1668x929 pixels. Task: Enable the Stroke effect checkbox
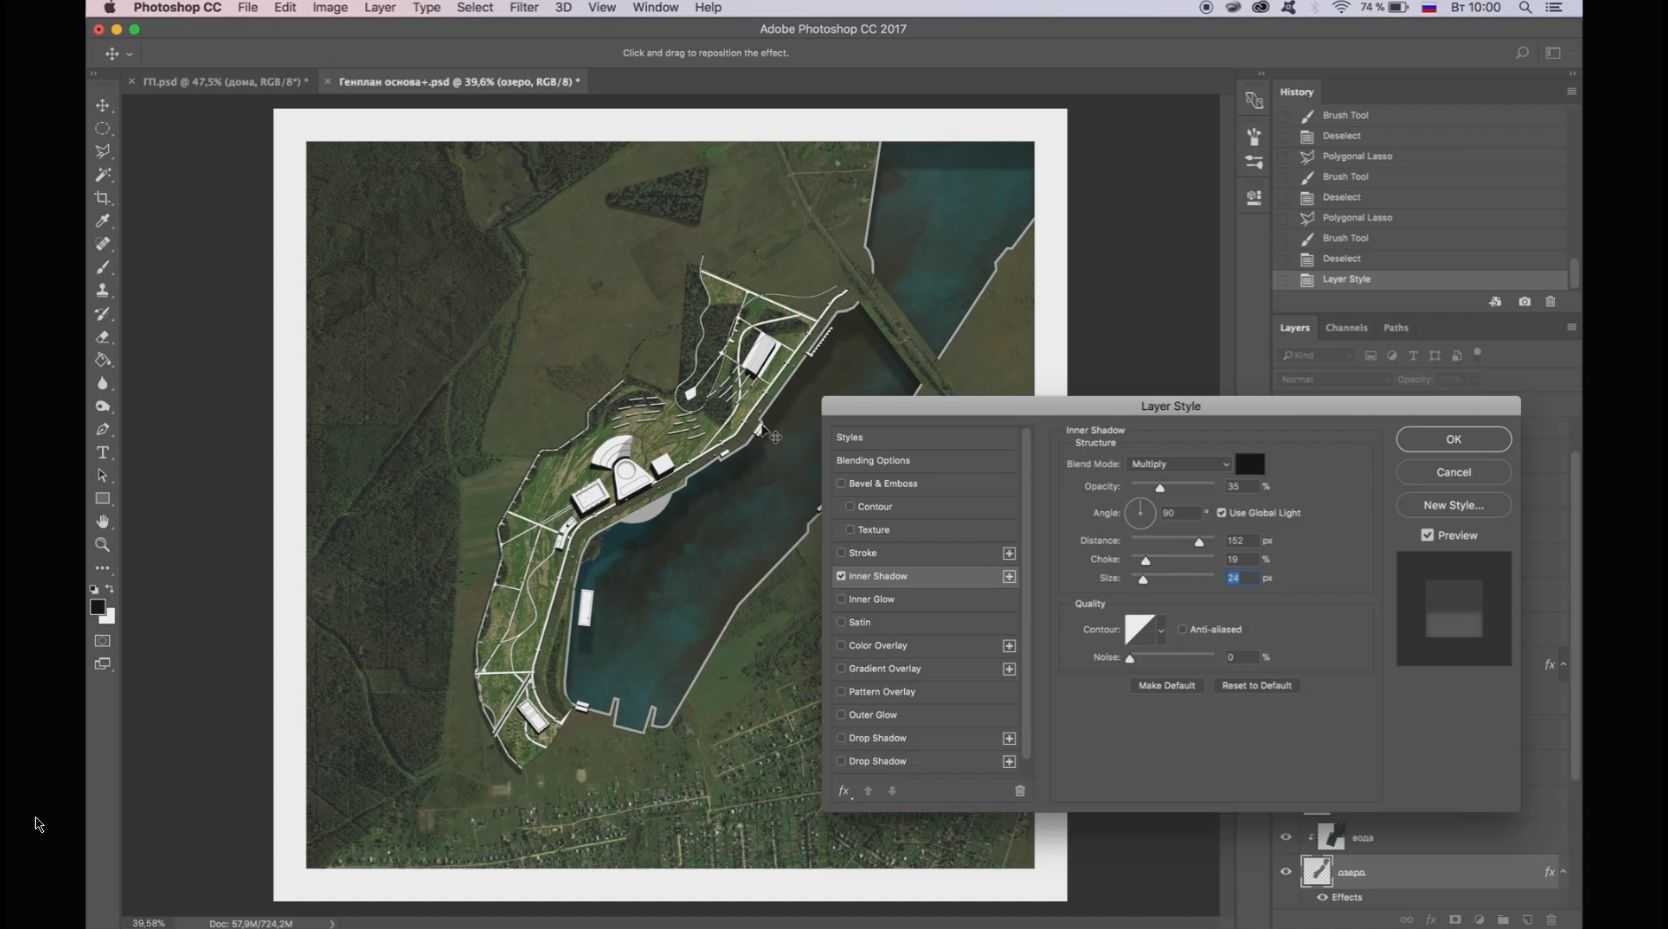tap(841, 553)
